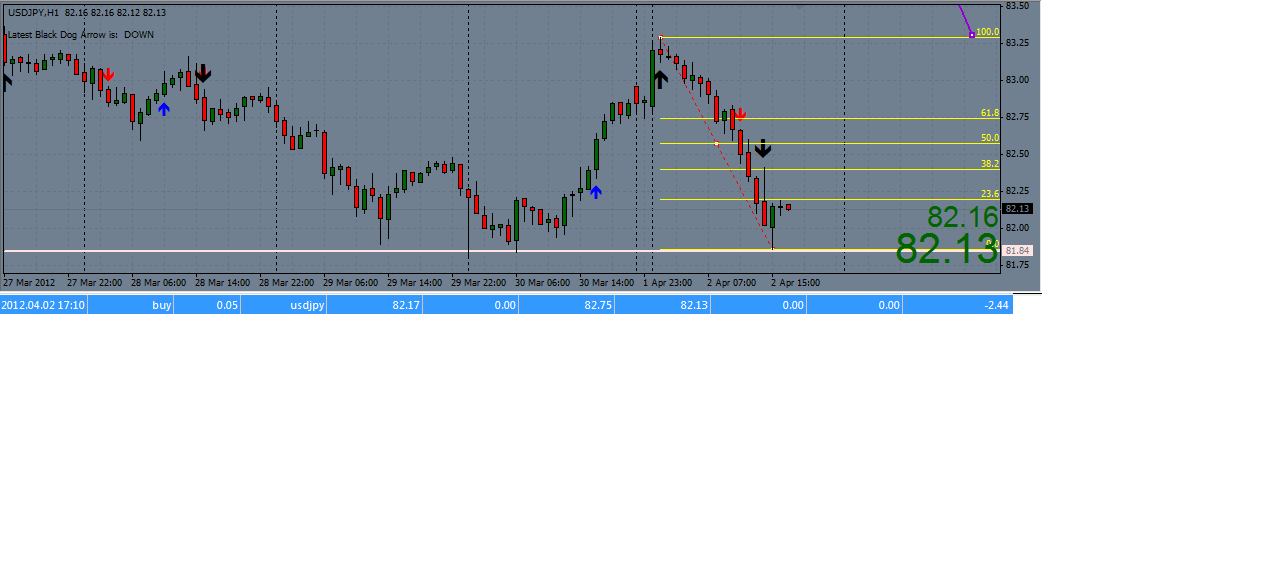Click the Latest Black Dog Arrow DOWN label
The height and width of the screenshot is (576, 1274).
81,34
